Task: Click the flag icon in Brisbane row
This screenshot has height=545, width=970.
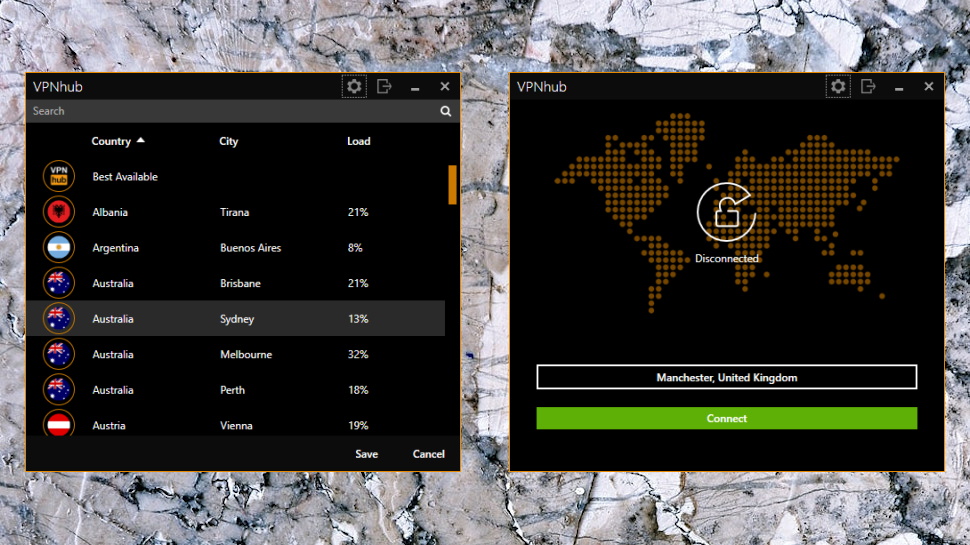Action: click(x=59, y=283)
